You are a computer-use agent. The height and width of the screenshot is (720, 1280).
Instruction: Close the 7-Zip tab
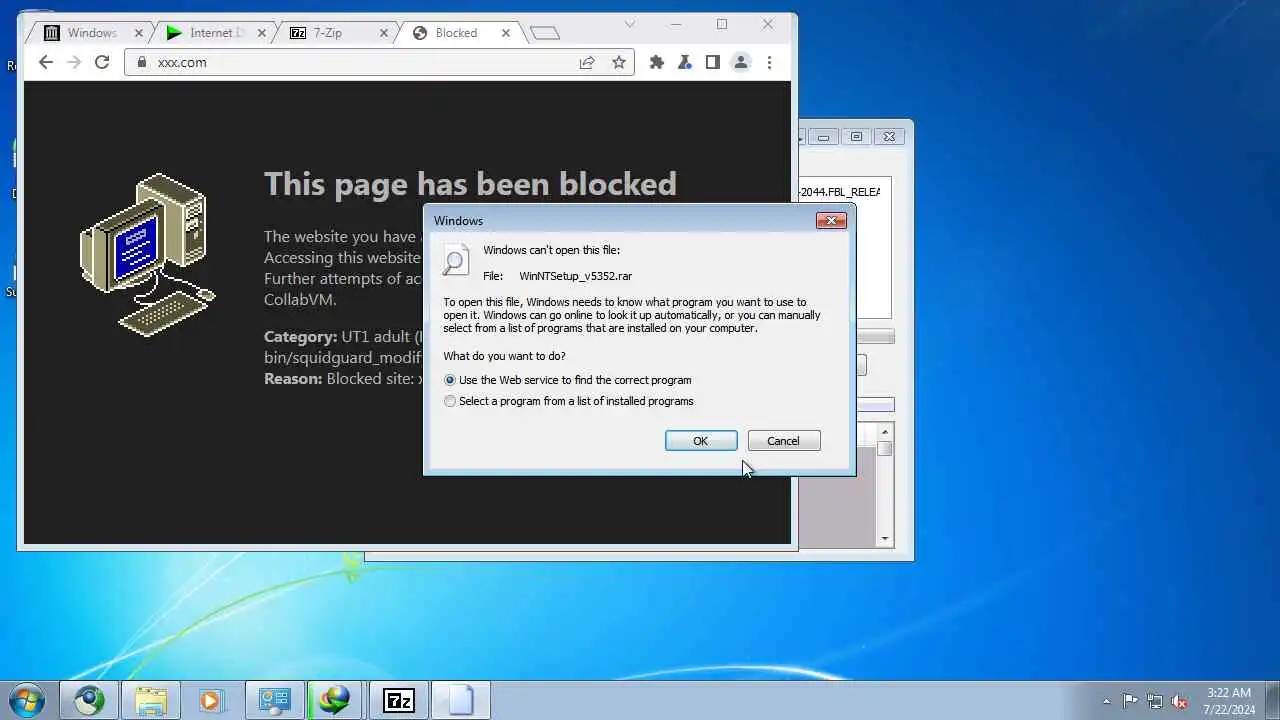click(x=384, y=33)
